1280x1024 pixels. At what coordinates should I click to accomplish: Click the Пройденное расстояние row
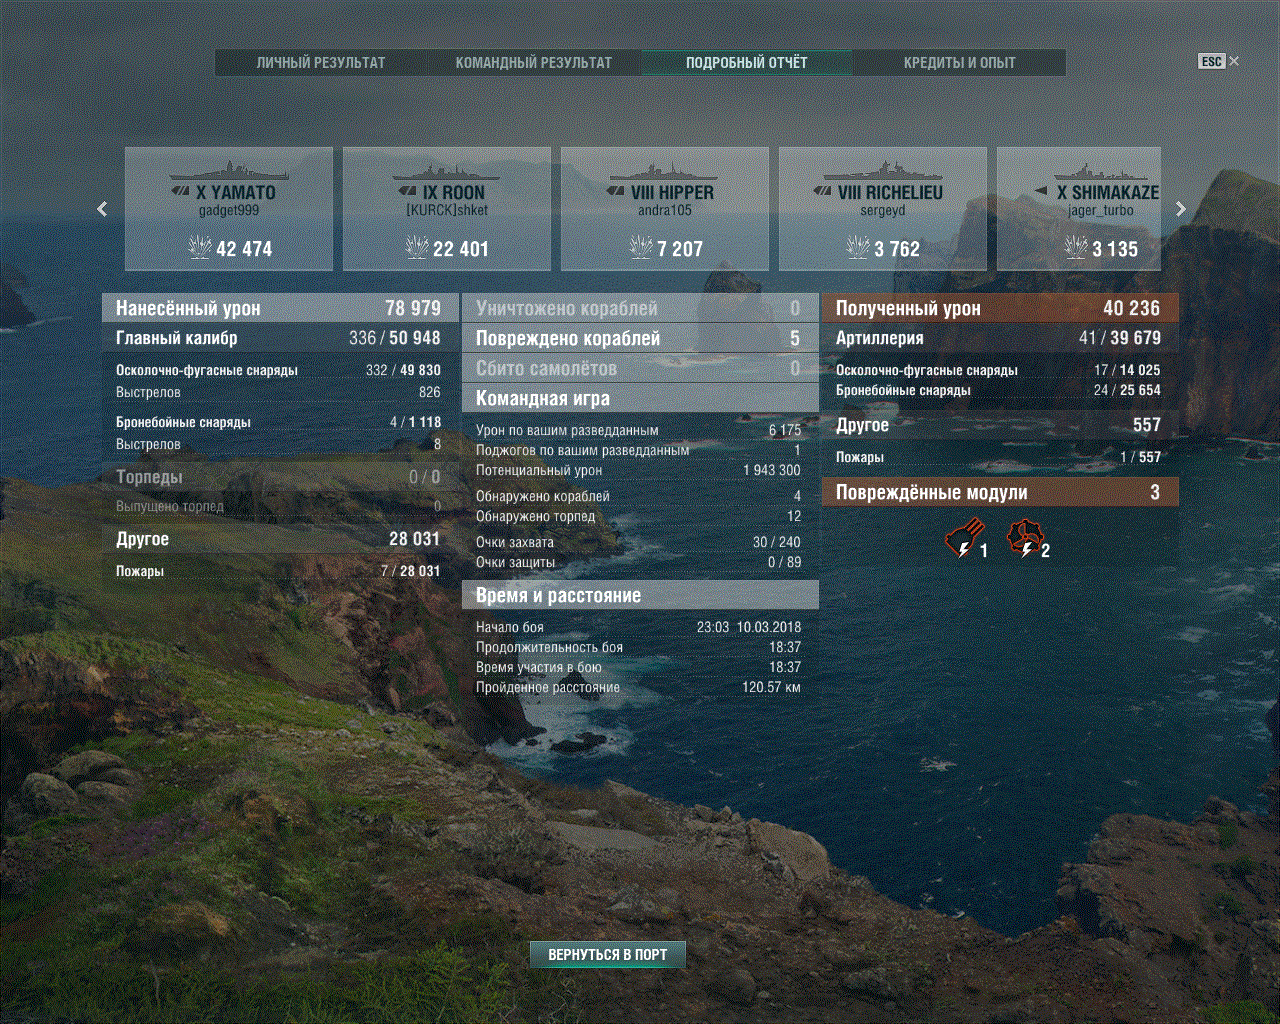pos(638,687)
